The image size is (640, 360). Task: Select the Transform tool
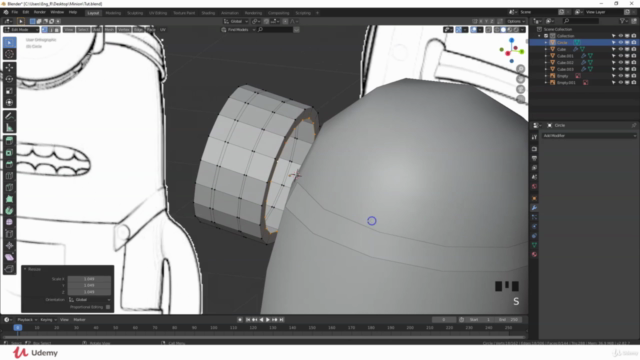[x=9, y=102]
